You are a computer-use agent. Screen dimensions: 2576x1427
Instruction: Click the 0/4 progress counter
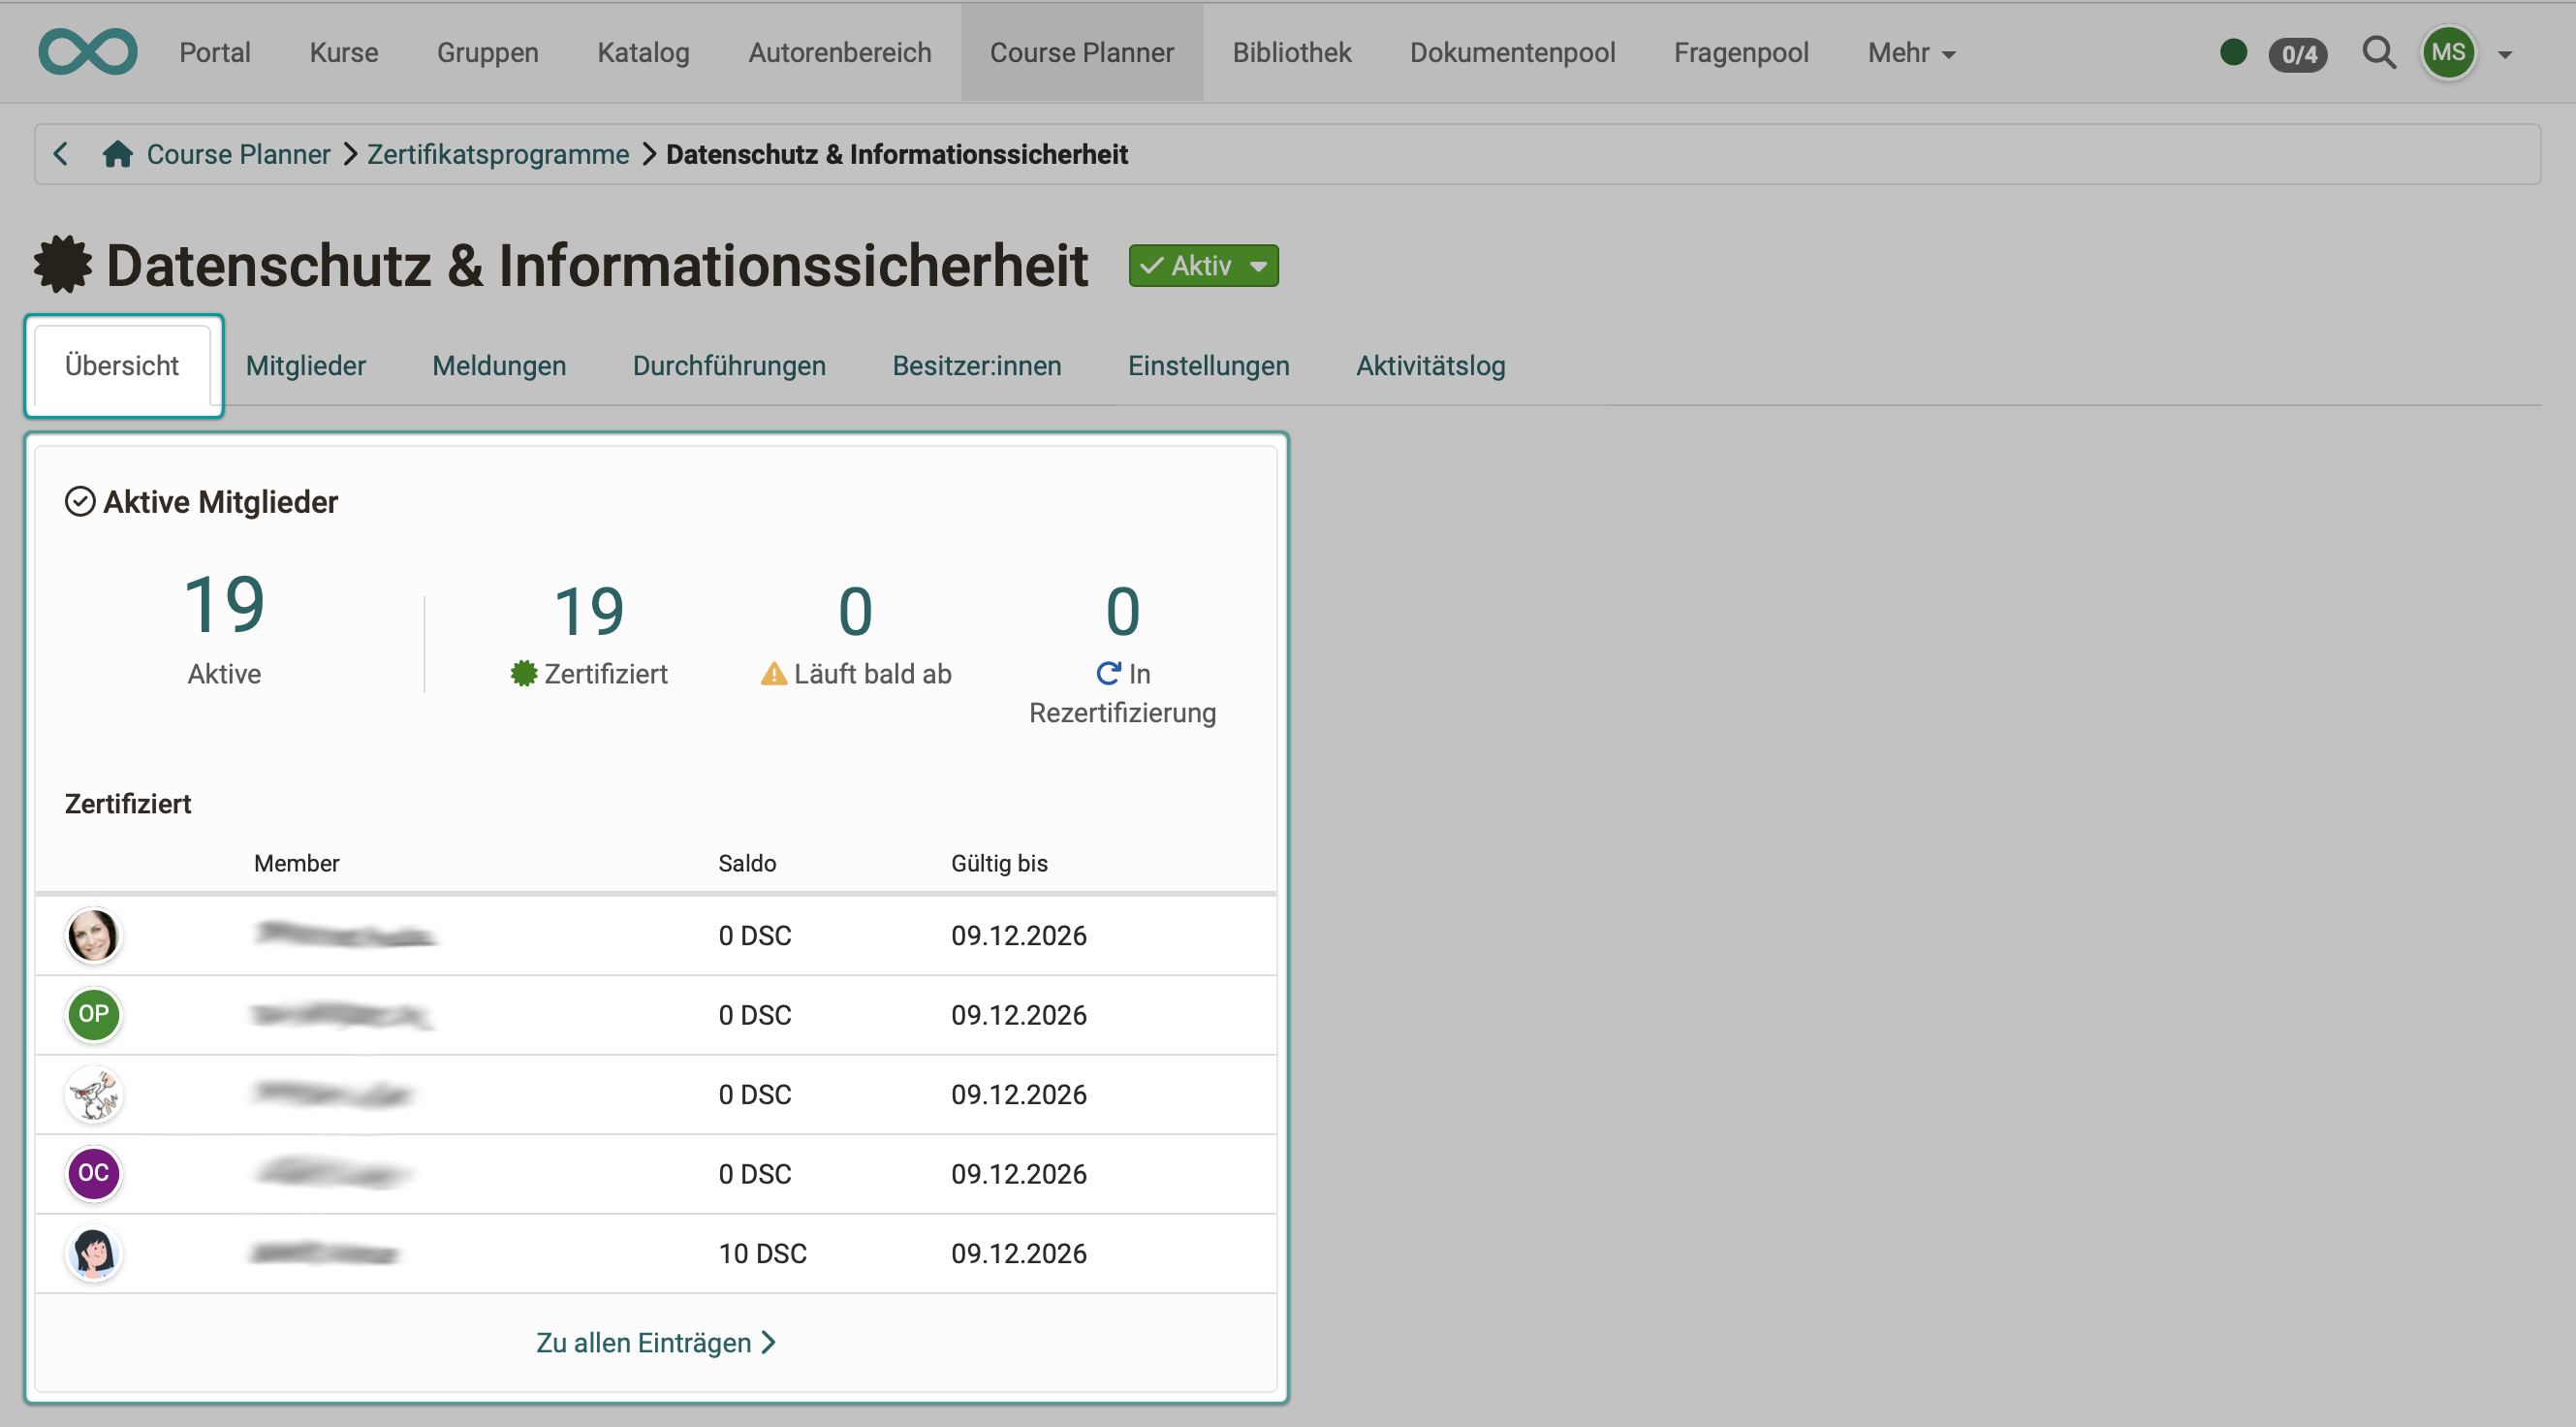(2298, 55)
